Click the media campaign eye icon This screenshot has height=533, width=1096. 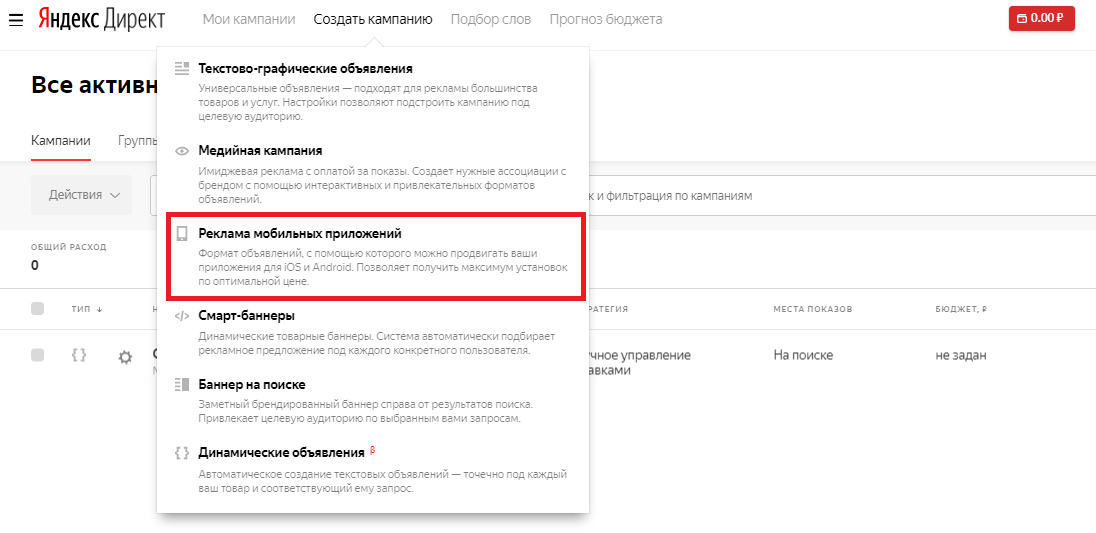[x=182, y=151]
